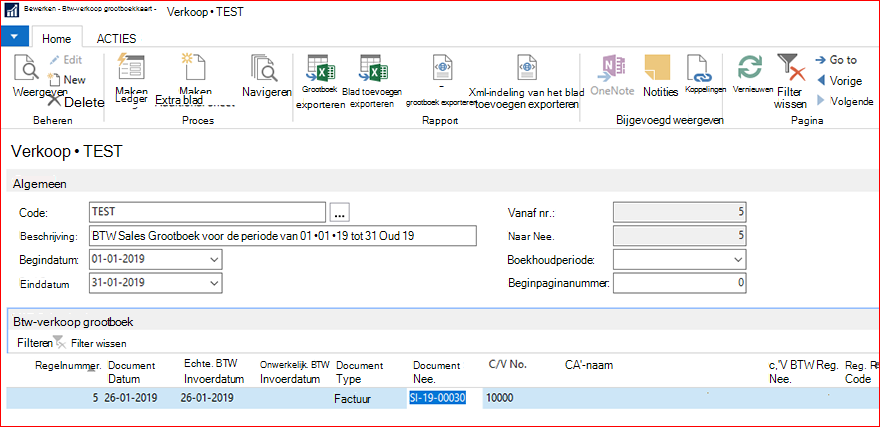The width and height of the screenshot is (880, 427).
Task: Go to previous record with Vorige
Action: click(x=838, y=81)
